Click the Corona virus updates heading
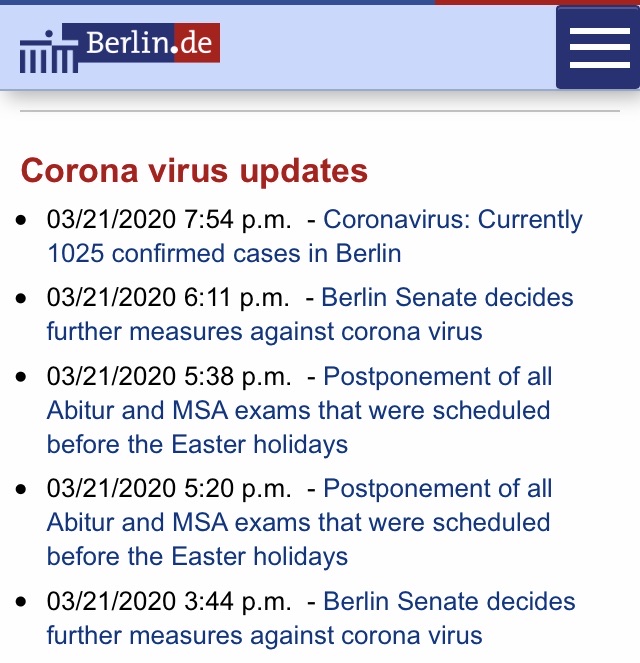This screenshot has height=663, width=640. point(194,170)
